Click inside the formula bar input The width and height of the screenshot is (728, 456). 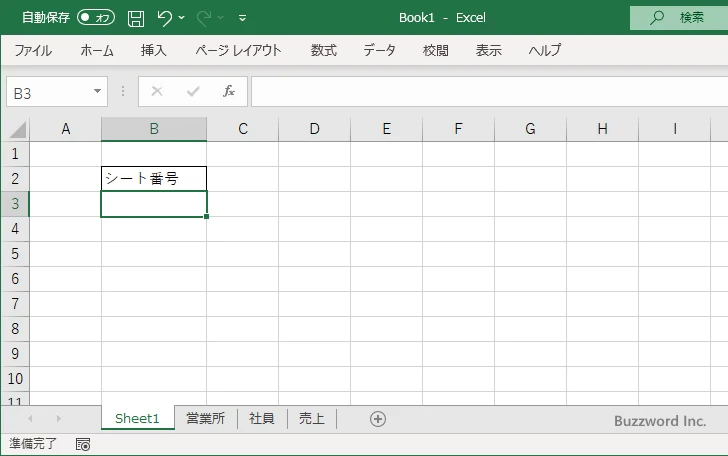pyautogui.click(x=489, y=91)
